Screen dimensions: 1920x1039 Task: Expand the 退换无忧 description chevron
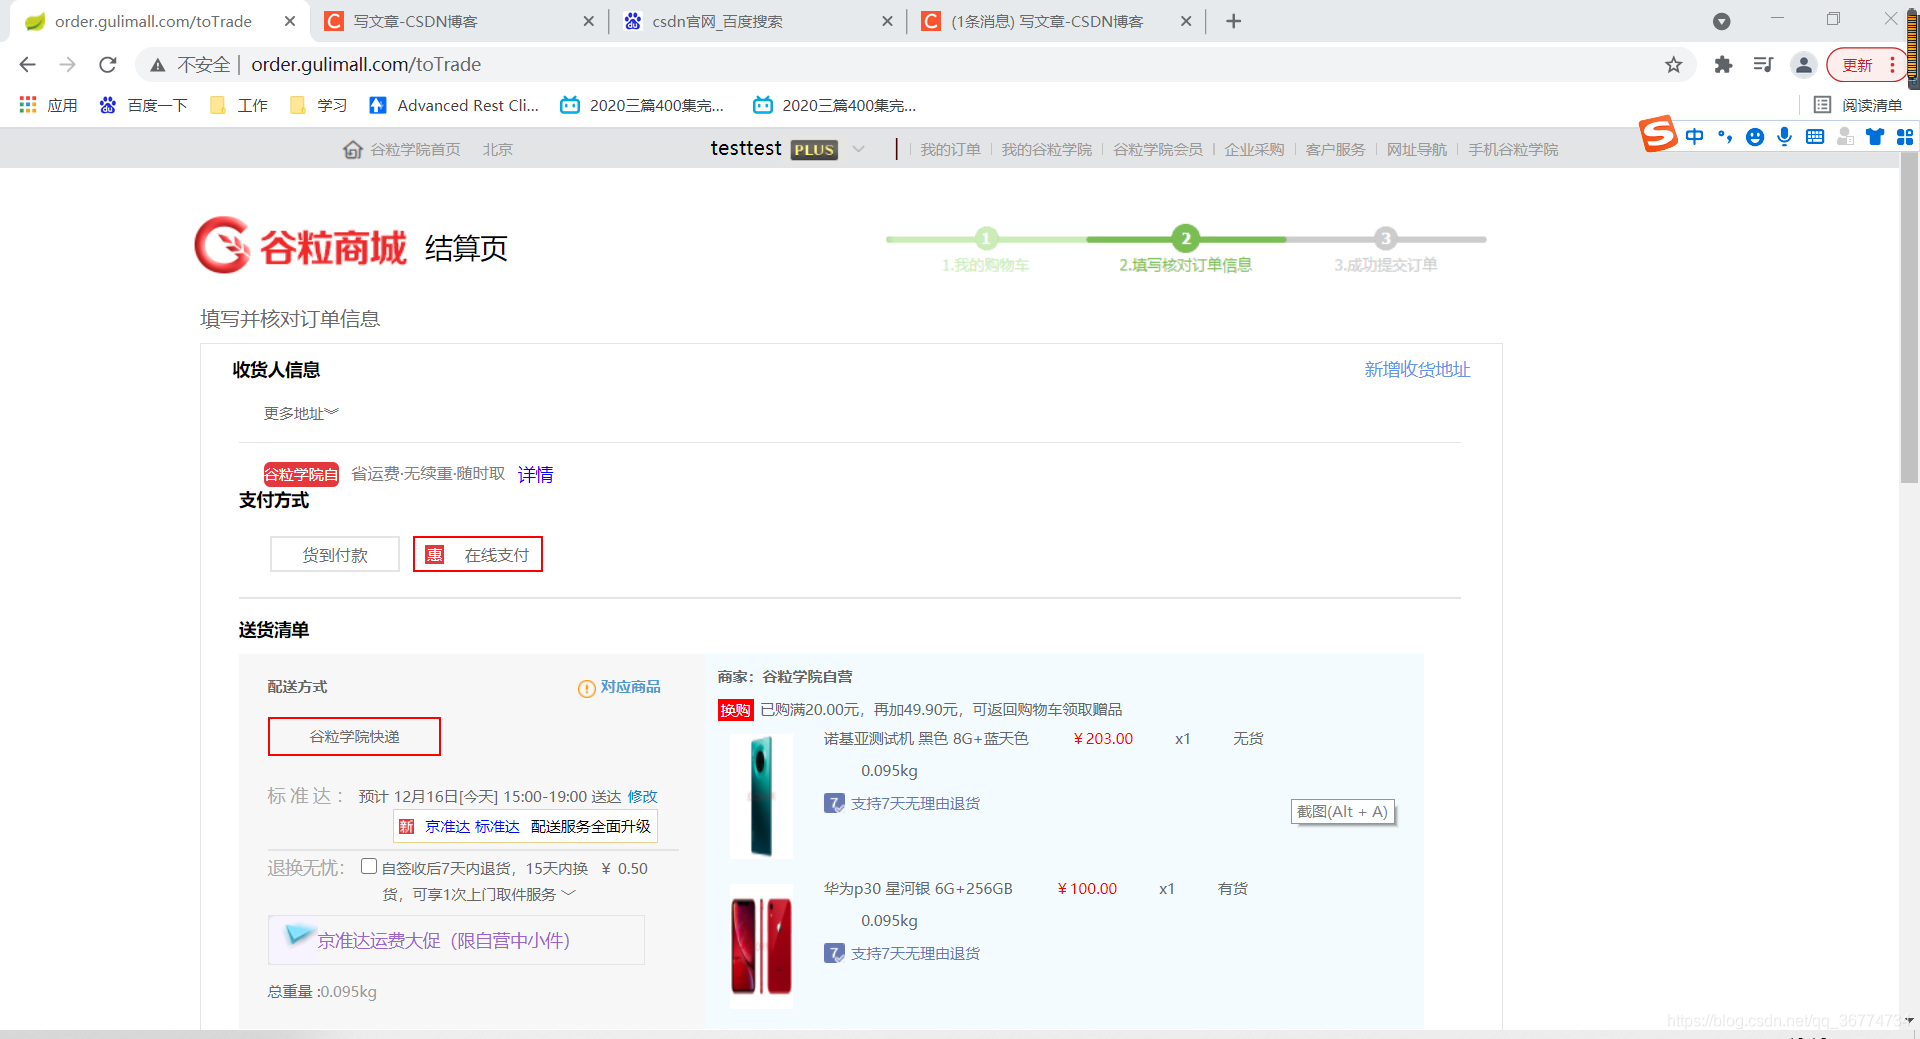pos(569,893)
